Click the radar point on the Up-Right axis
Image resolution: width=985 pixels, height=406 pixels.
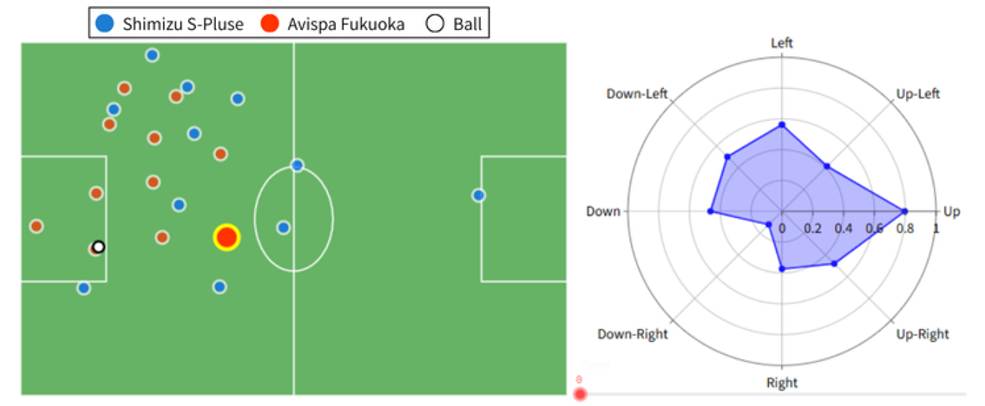pos(834,264)
